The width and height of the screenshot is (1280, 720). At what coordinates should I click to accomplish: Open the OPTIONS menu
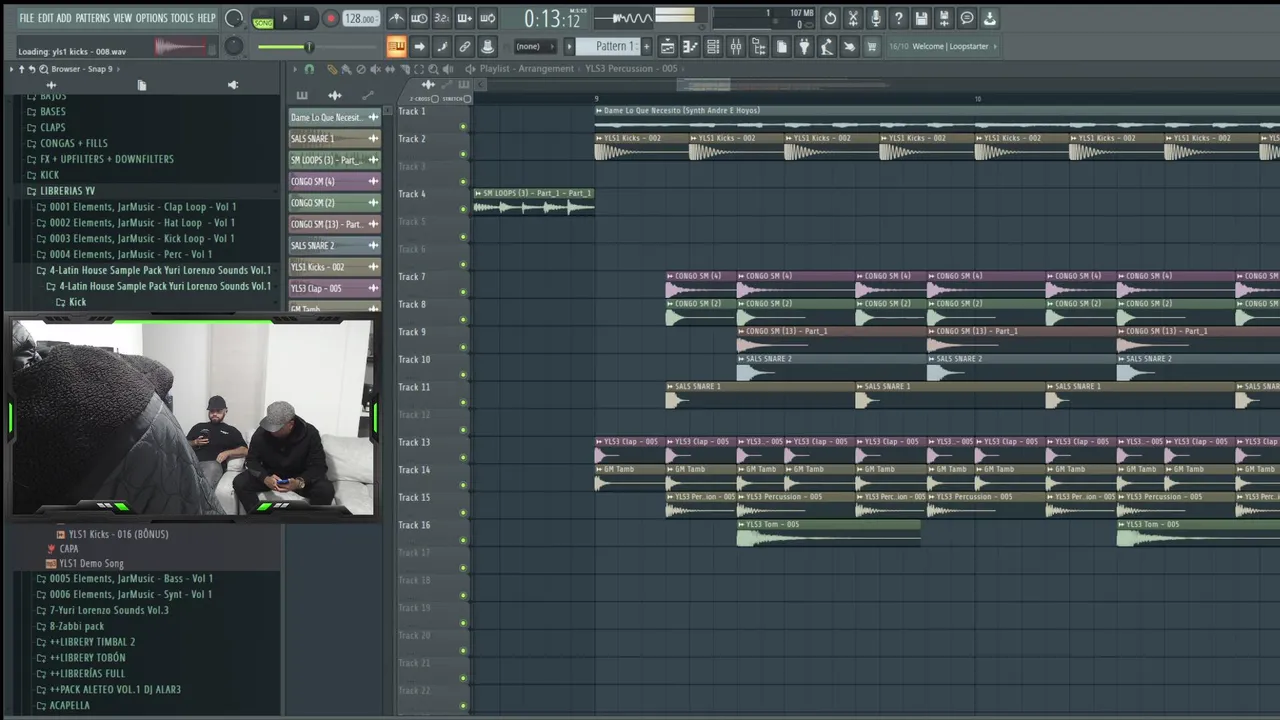[152, 18]
